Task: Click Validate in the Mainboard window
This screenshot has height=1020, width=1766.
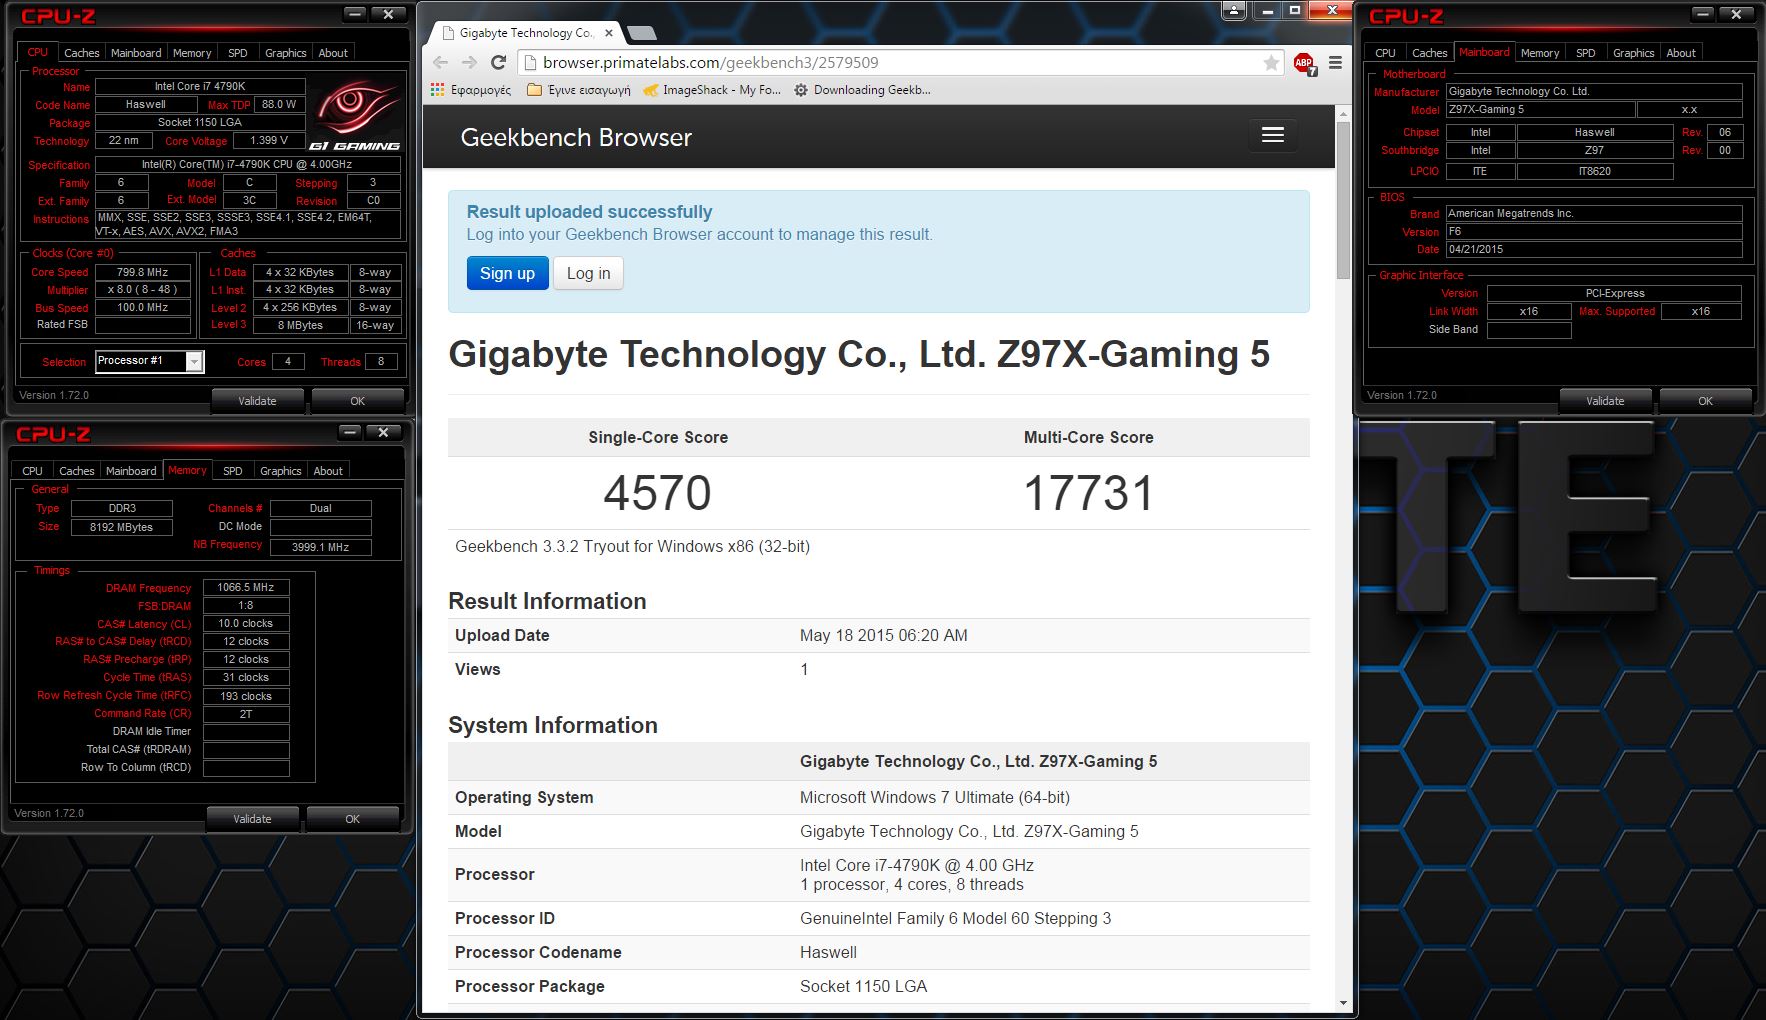Action: (x=1605, y=401)
